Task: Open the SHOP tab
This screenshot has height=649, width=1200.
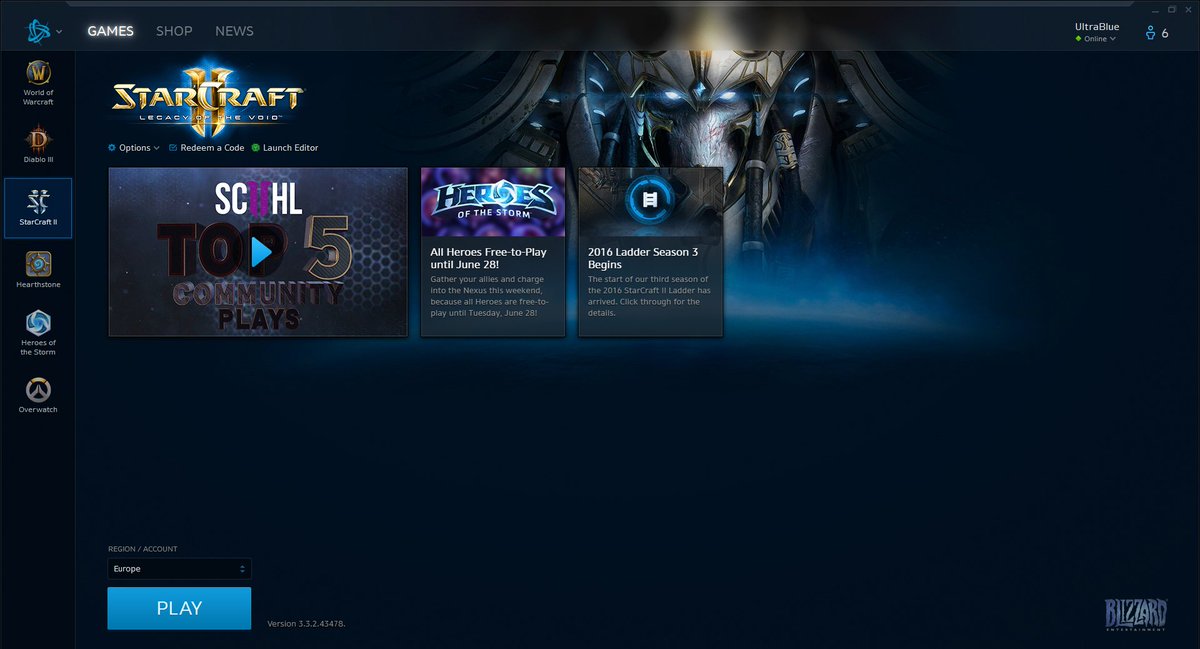Action: pyautogui.click(x=174, y=31)
